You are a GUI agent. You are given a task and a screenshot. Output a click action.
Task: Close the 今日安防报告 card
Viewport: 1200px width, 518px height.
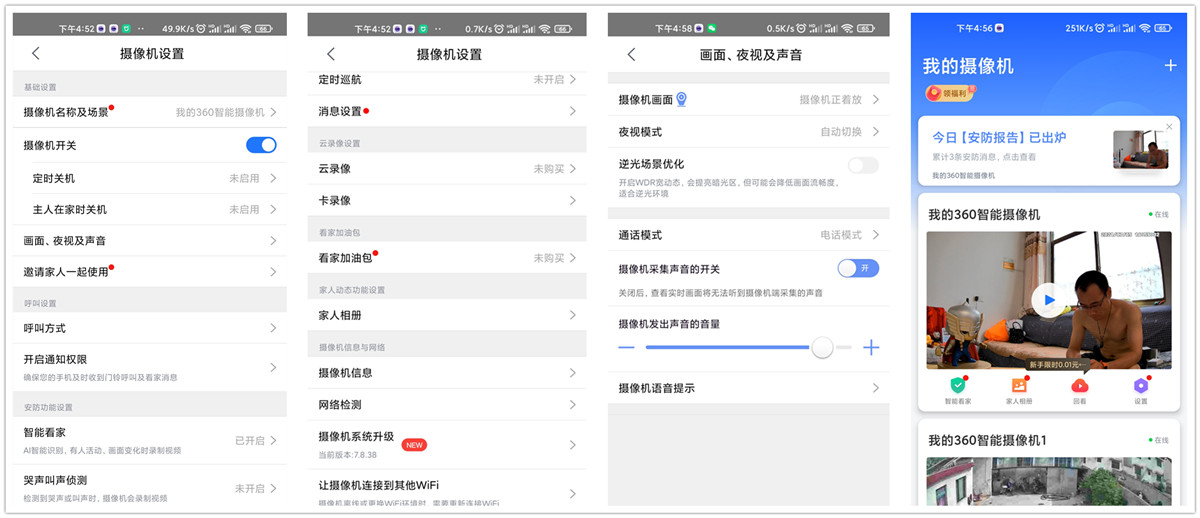1169,127
